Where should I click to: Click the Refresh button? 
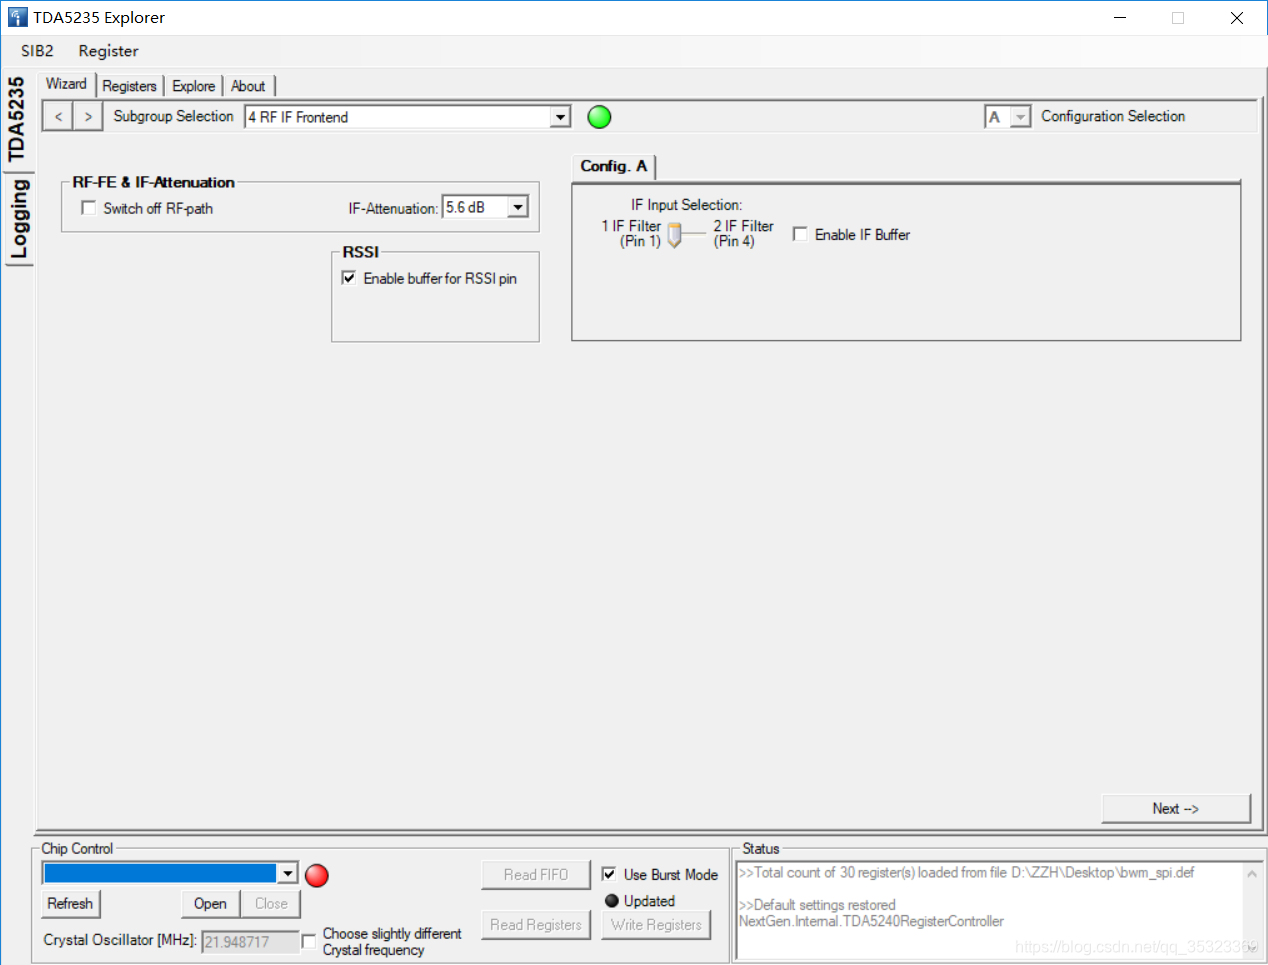coord(70,903)
